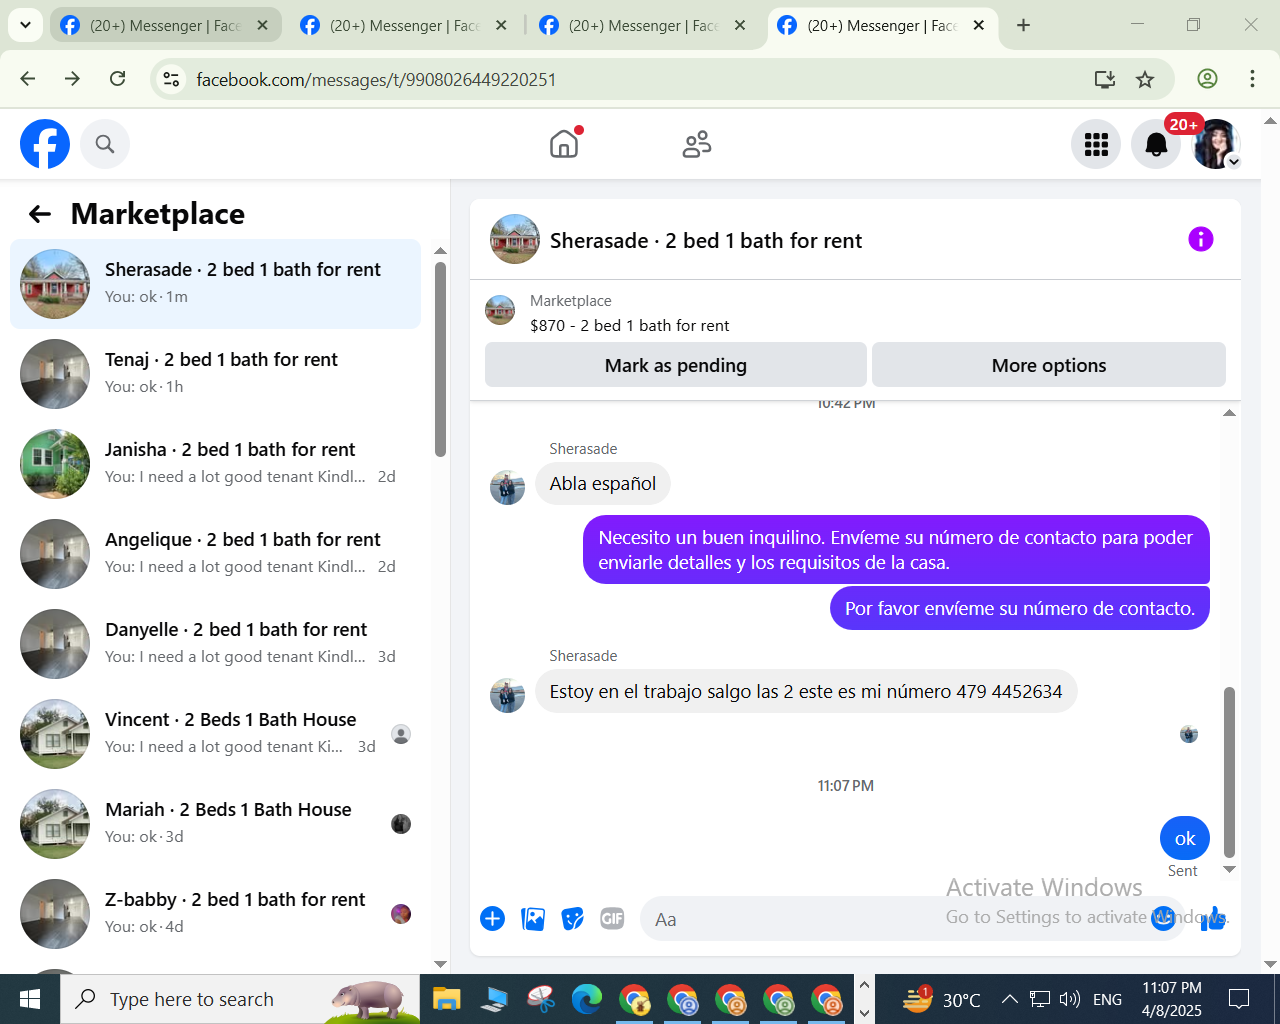
Task: Open conversation info purple icon
Action: (1200, 239)
